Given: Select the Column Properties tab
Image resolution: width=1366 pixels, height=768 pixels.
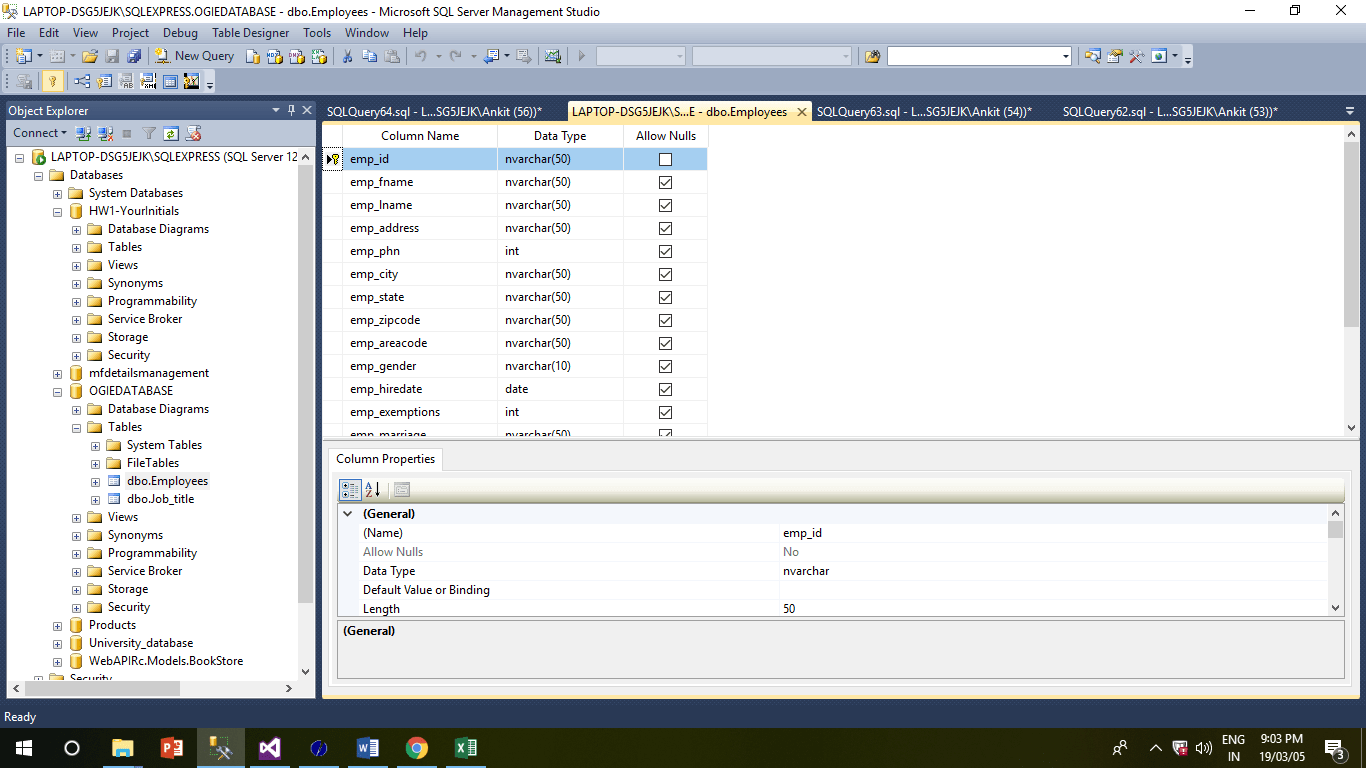Looking at the screenshot, I should click(x=385, y=459).
